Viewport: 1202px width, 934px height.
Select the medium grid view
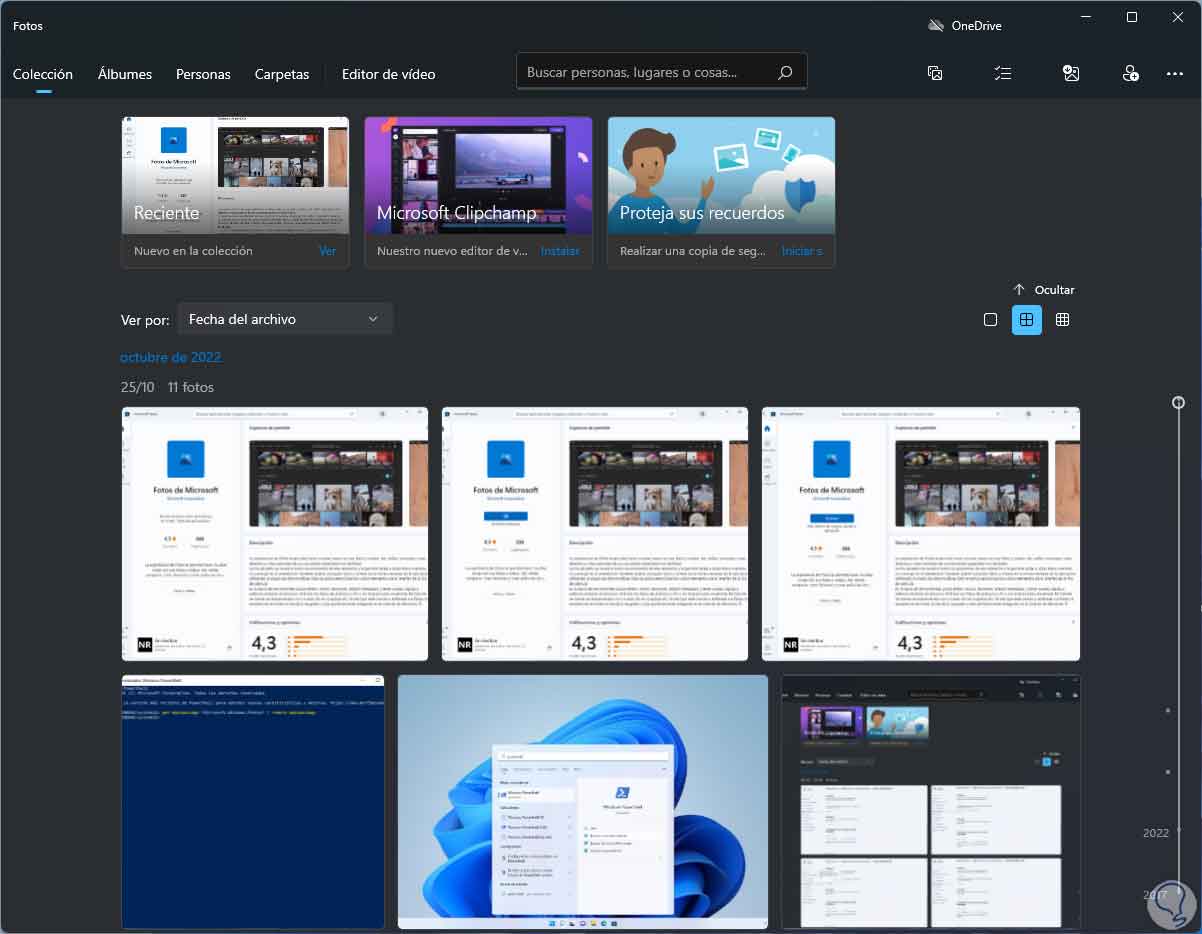(1026, 320)
